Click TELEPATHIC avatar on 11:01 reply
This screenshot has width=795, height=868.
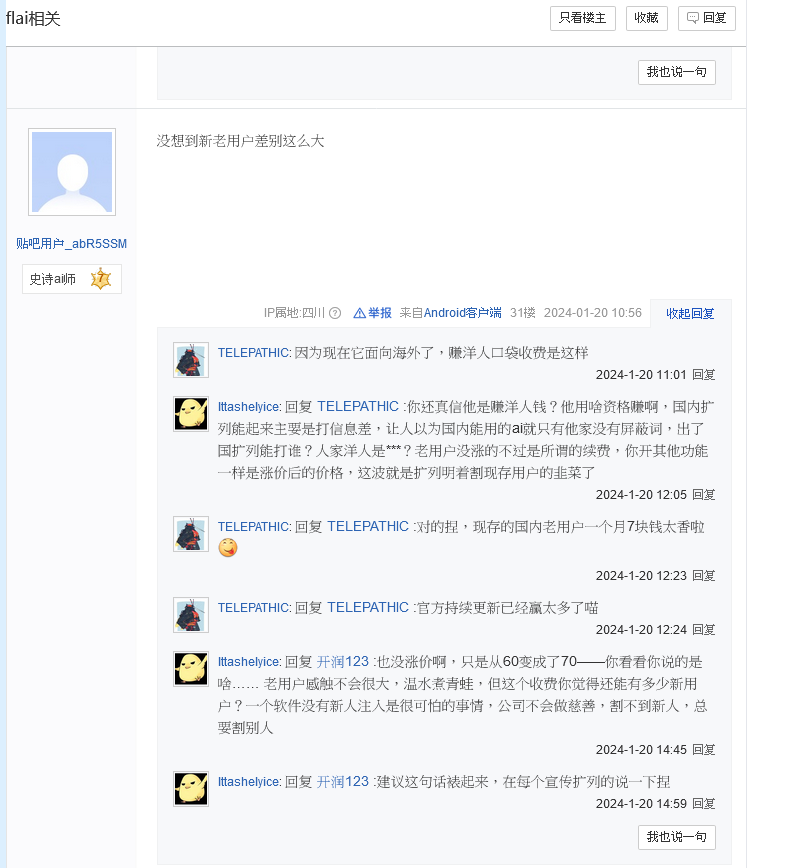[x=191, y=360]
